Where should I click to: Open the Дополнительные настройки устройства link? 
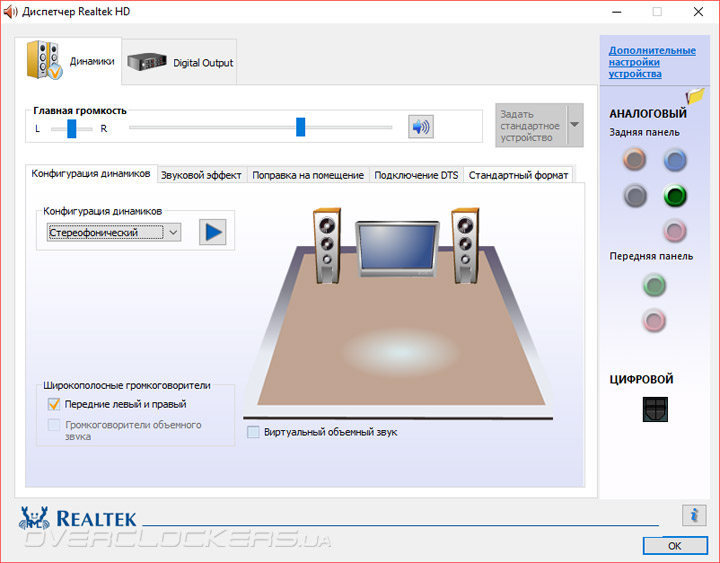pyautogui.click(x=652, y=62)
